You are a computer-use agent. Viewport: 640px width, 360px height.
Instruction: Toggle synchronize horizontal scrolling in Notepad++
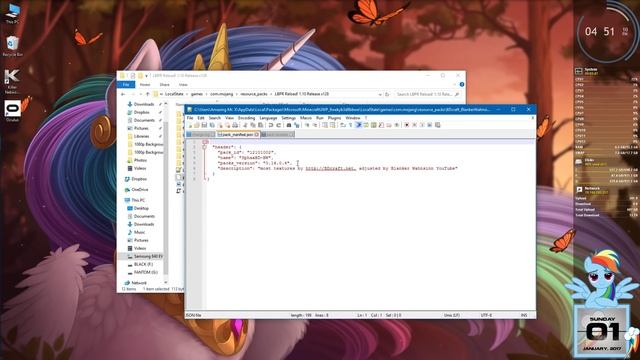coord(332,125)
